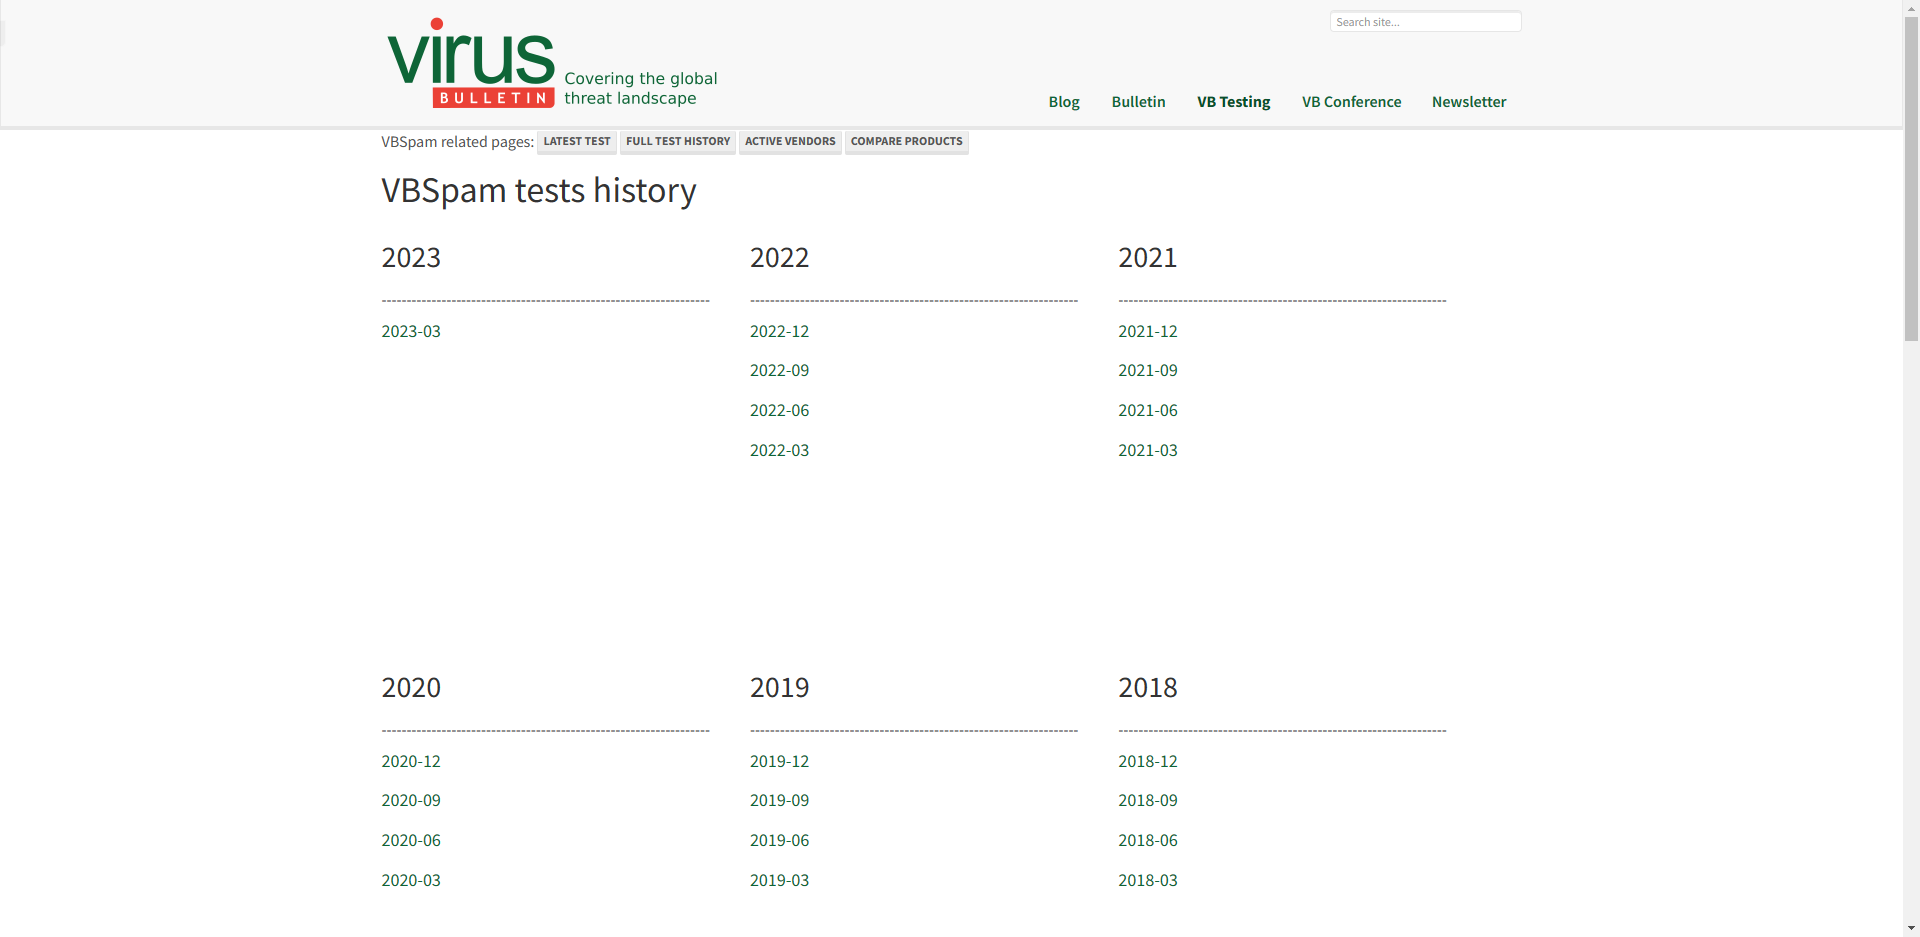Open the ACTIVE VENDORS page button
The width and height of the screenshot is (1920, 937).
(x=790, y=142)
